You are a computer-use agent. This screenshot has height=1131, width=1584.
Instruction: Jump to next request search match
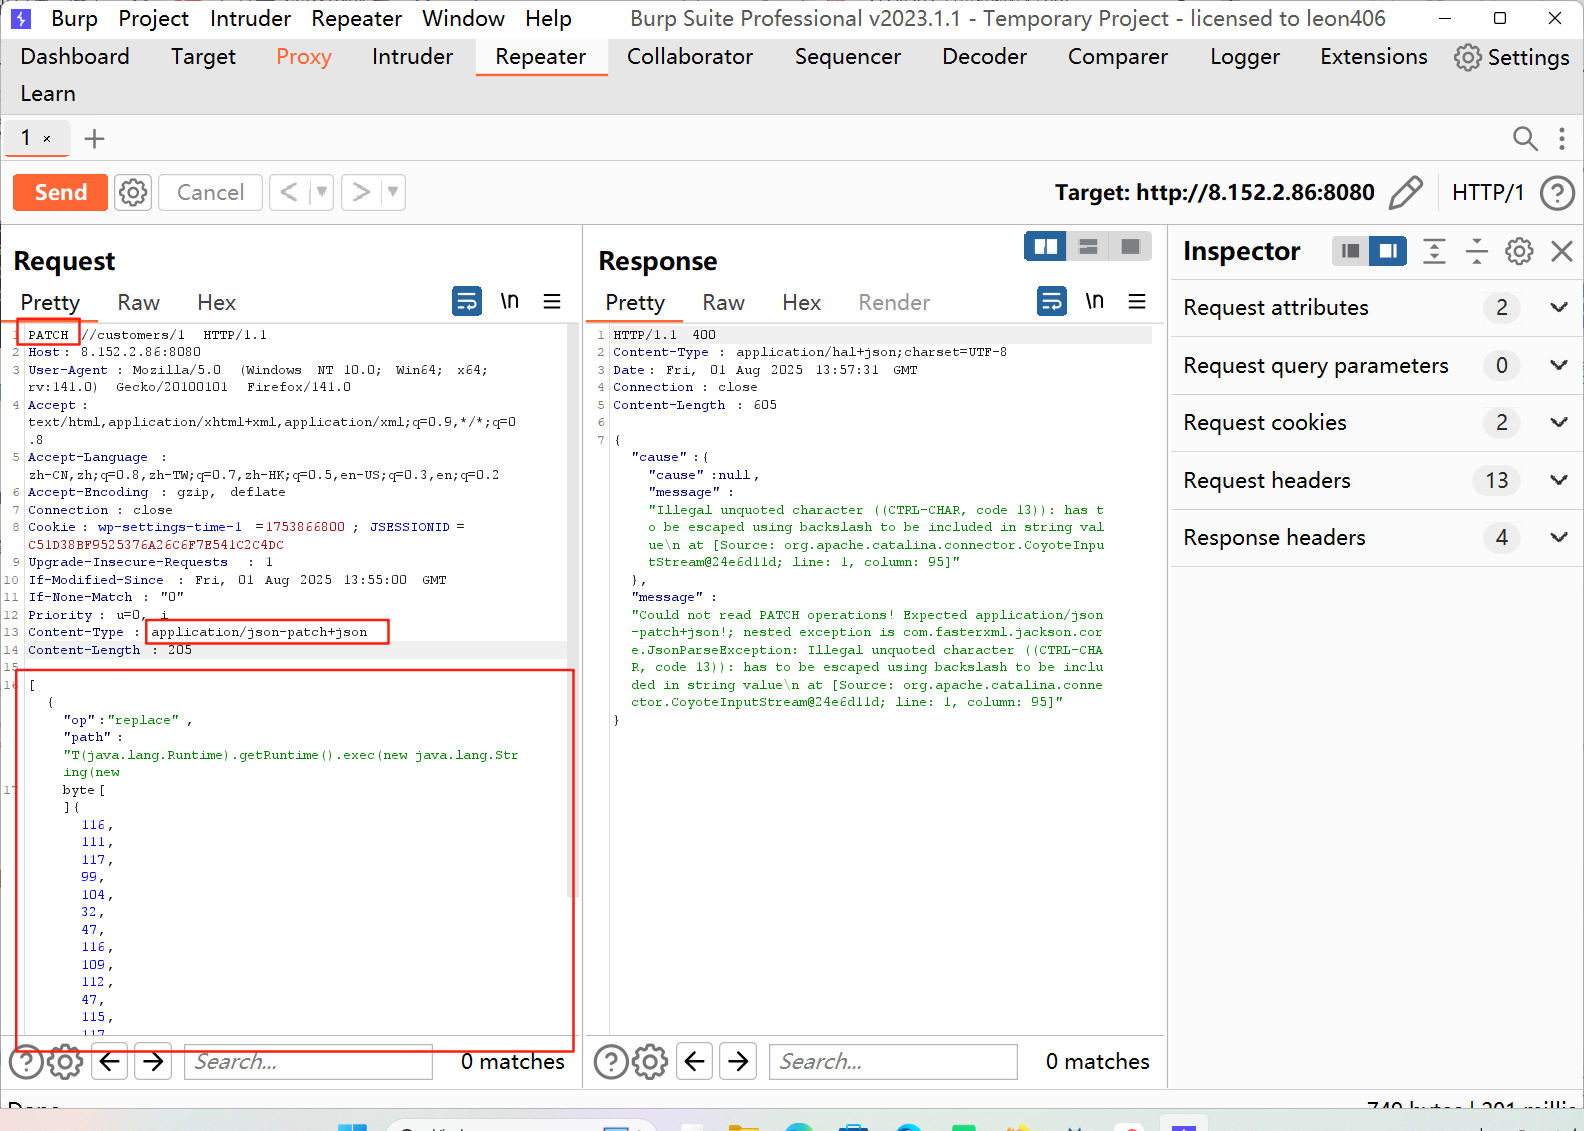[x=153, y=1062]
